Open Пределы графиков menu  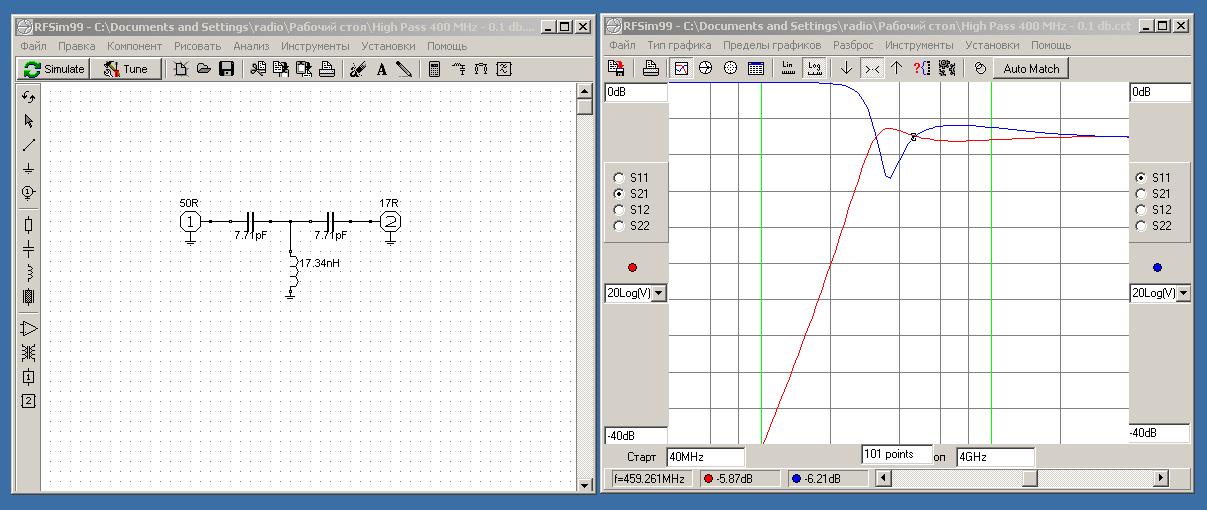(772, 45)
